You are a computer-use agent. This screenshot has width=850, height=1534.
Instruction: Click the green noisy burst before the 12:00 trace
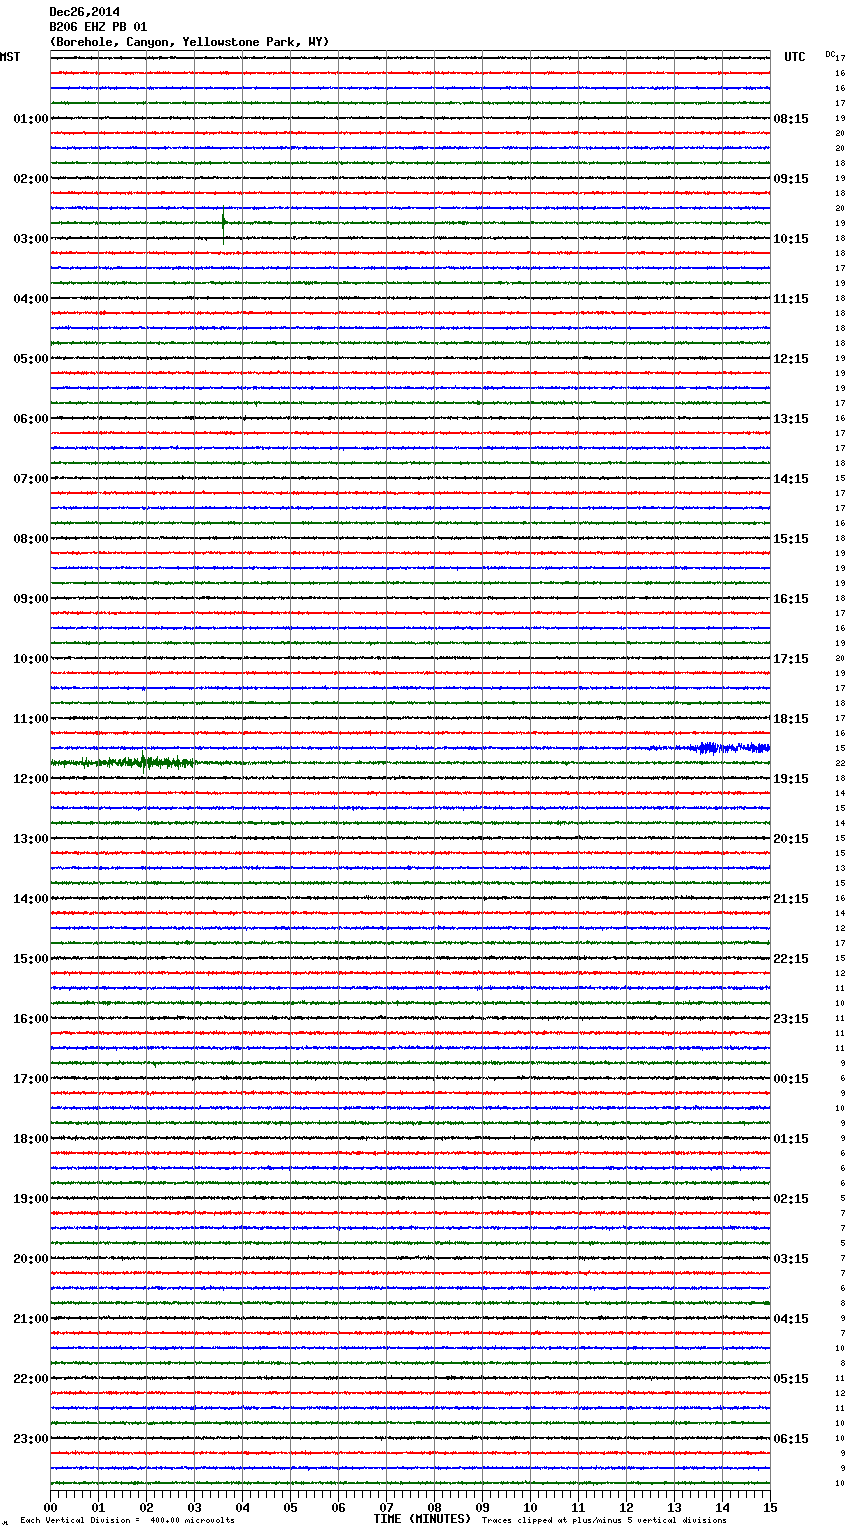pyautogui.click(x=125, y=763)
